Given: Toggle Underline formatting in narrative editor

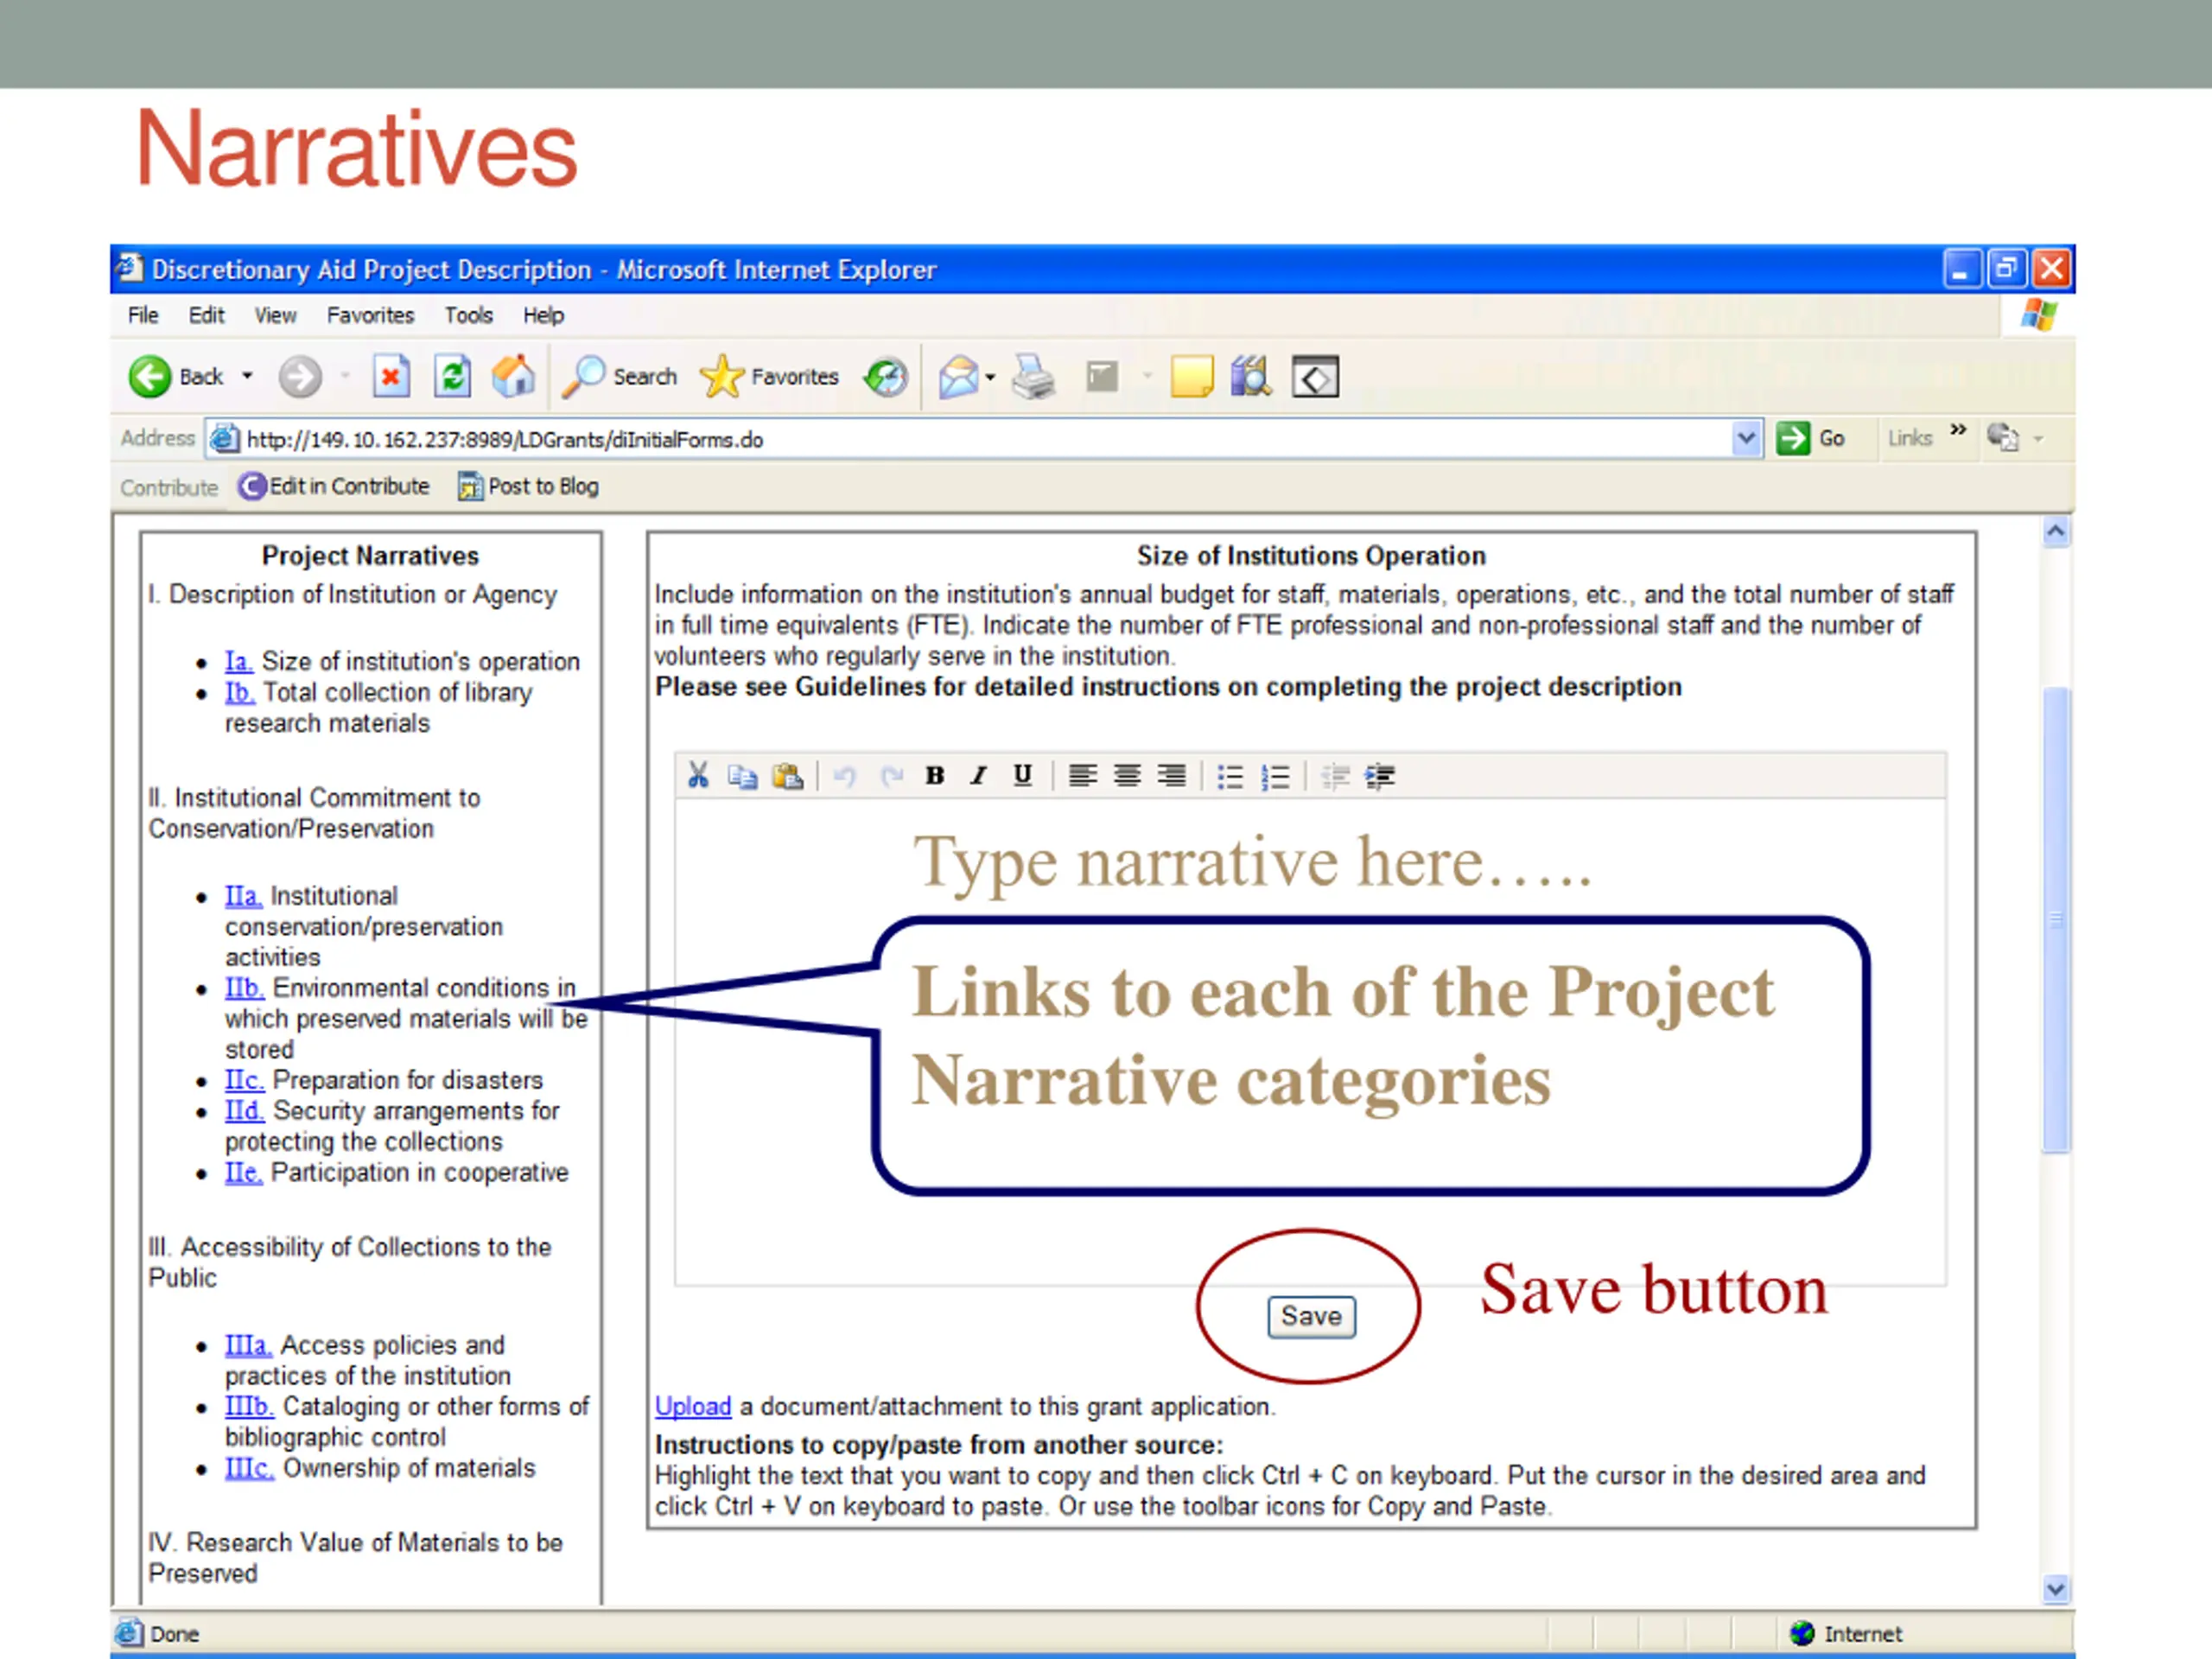Looking at the screenshot, I should 1022,775.
